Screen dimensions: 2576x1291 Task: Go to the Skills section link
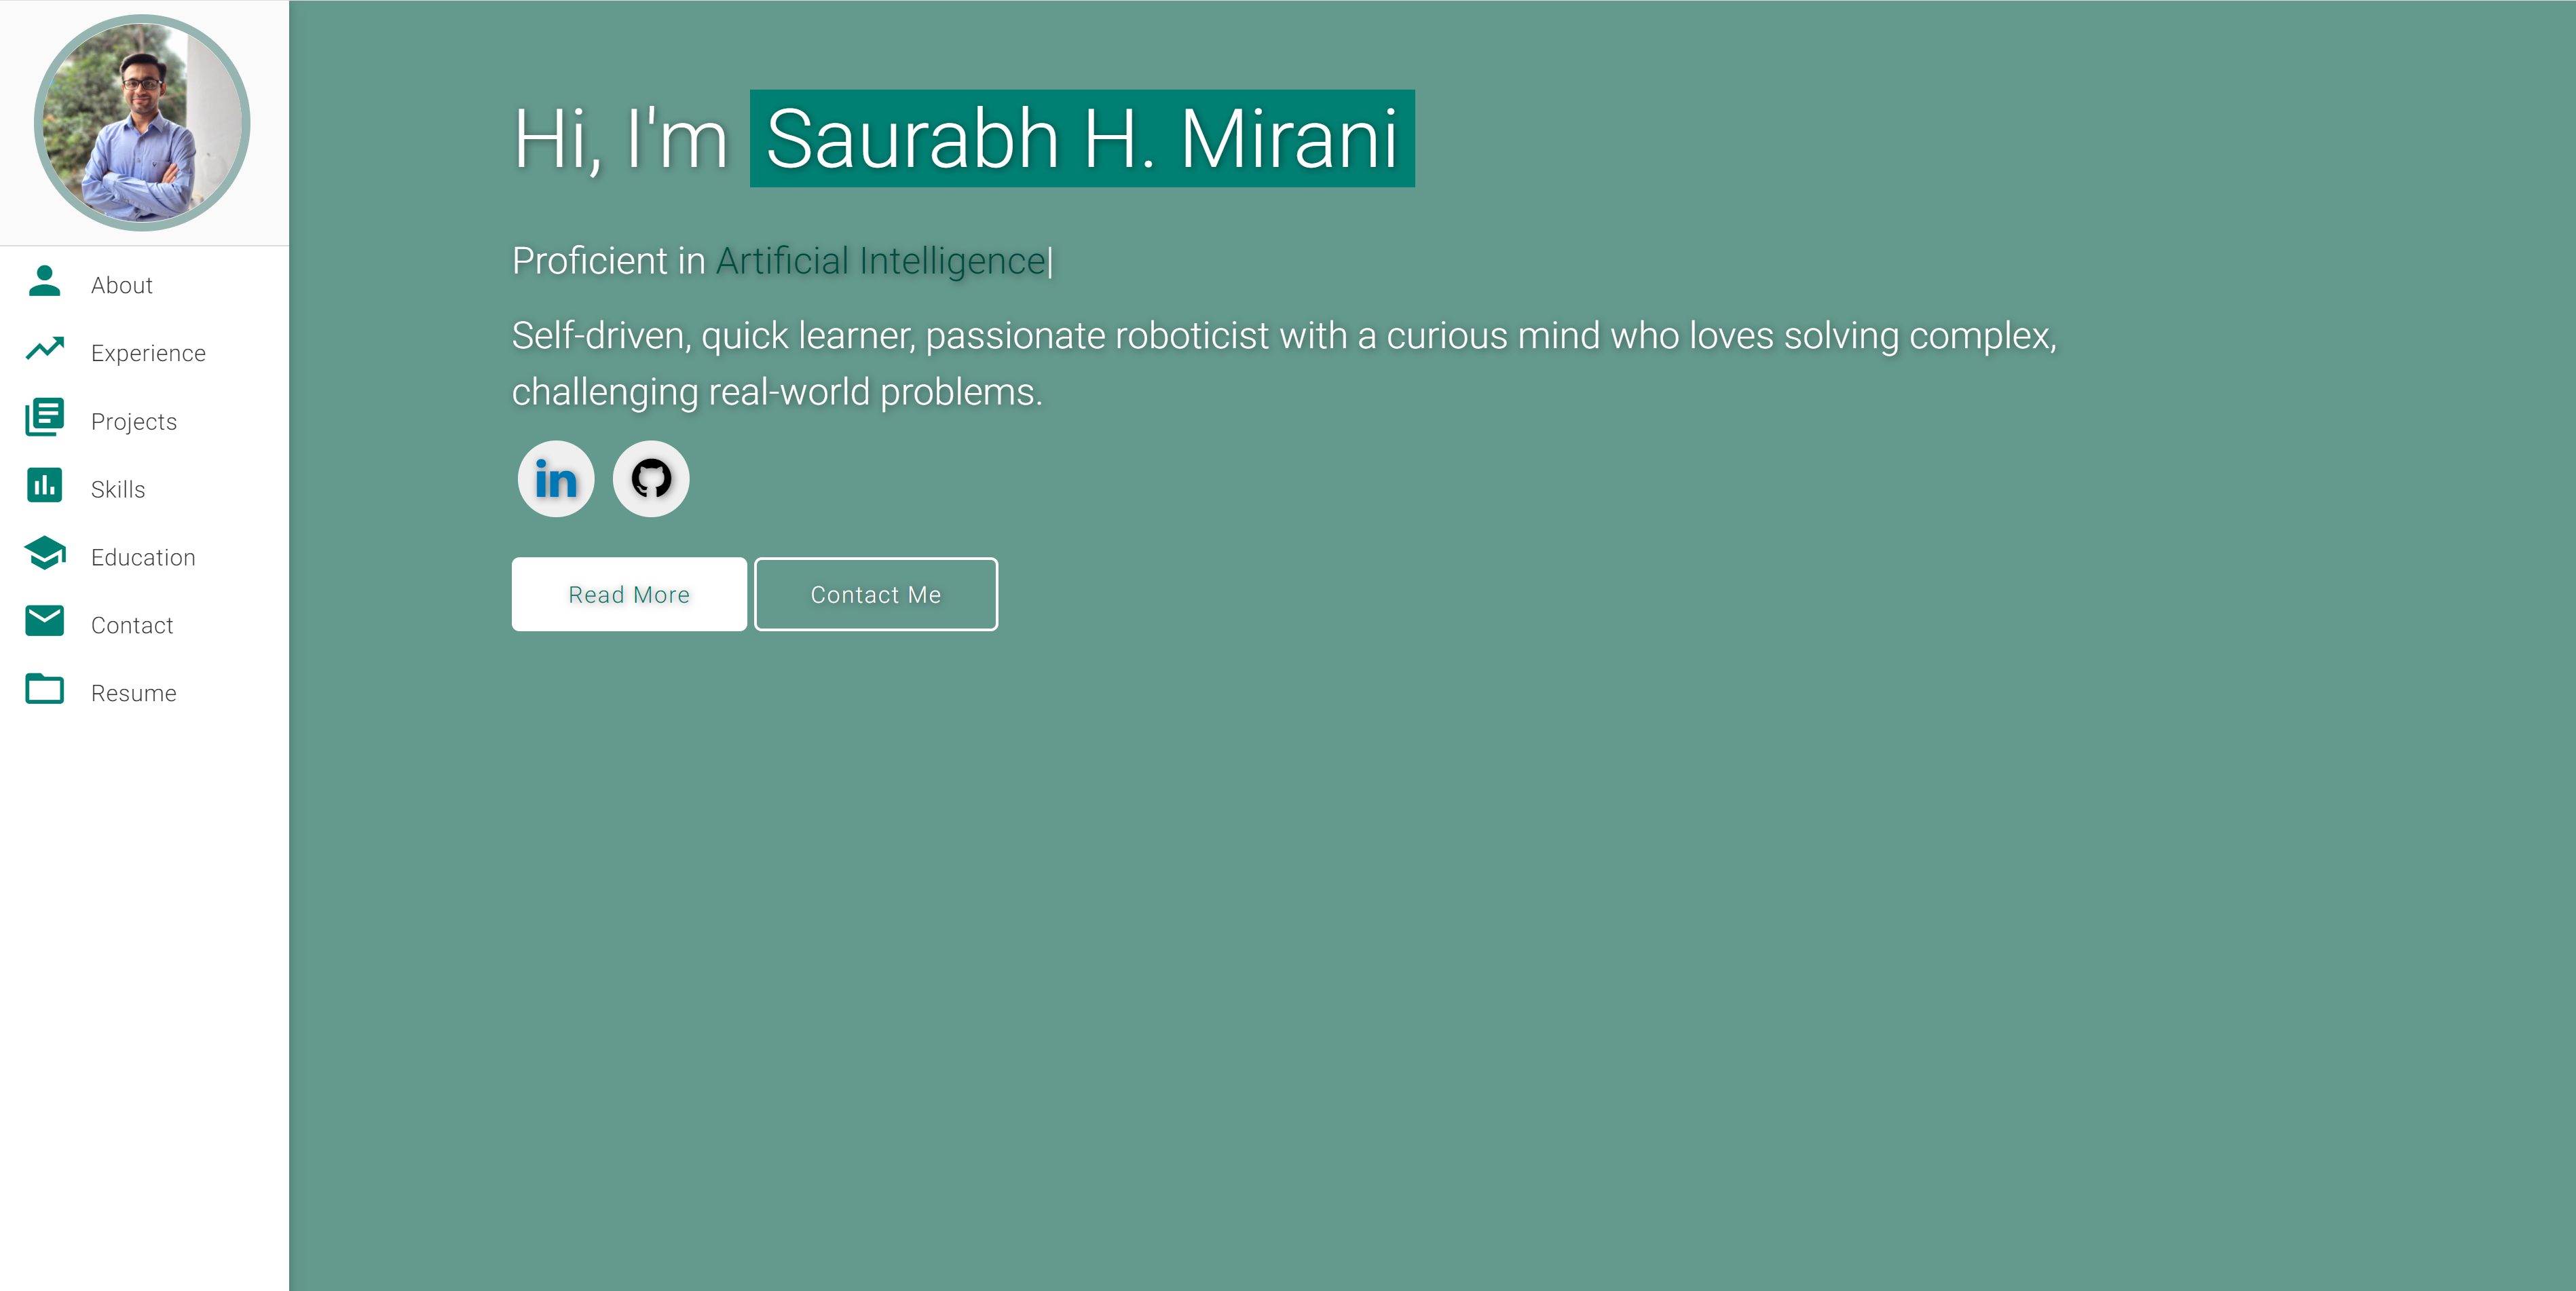[x=118, y=488]
